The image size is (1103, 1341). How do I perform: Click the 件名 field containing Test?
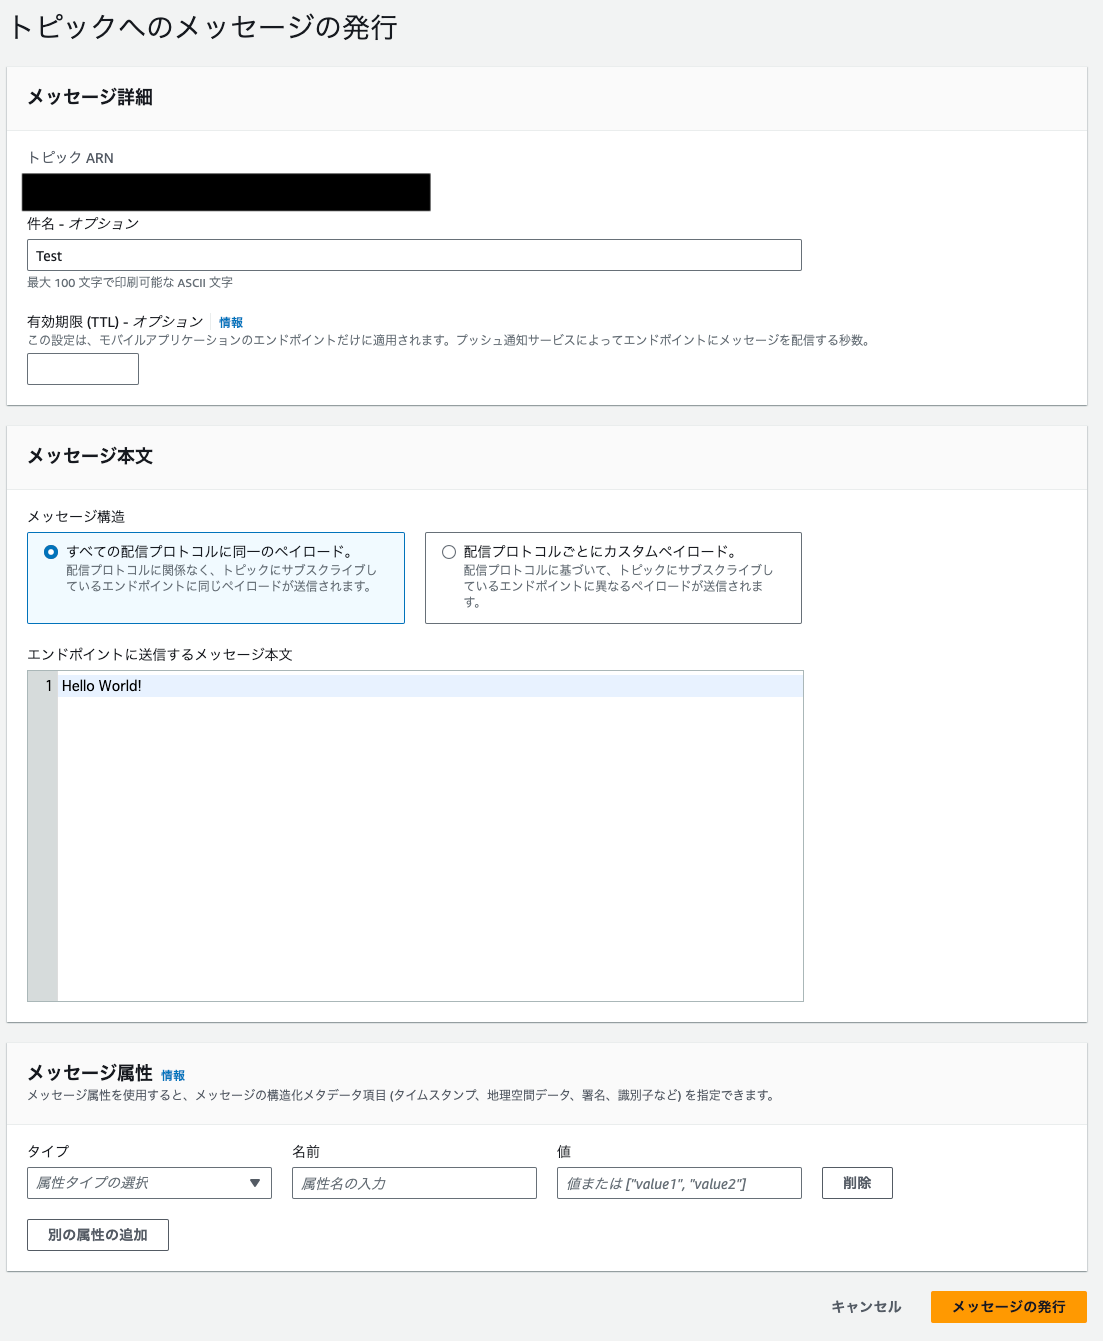point(413,255)
